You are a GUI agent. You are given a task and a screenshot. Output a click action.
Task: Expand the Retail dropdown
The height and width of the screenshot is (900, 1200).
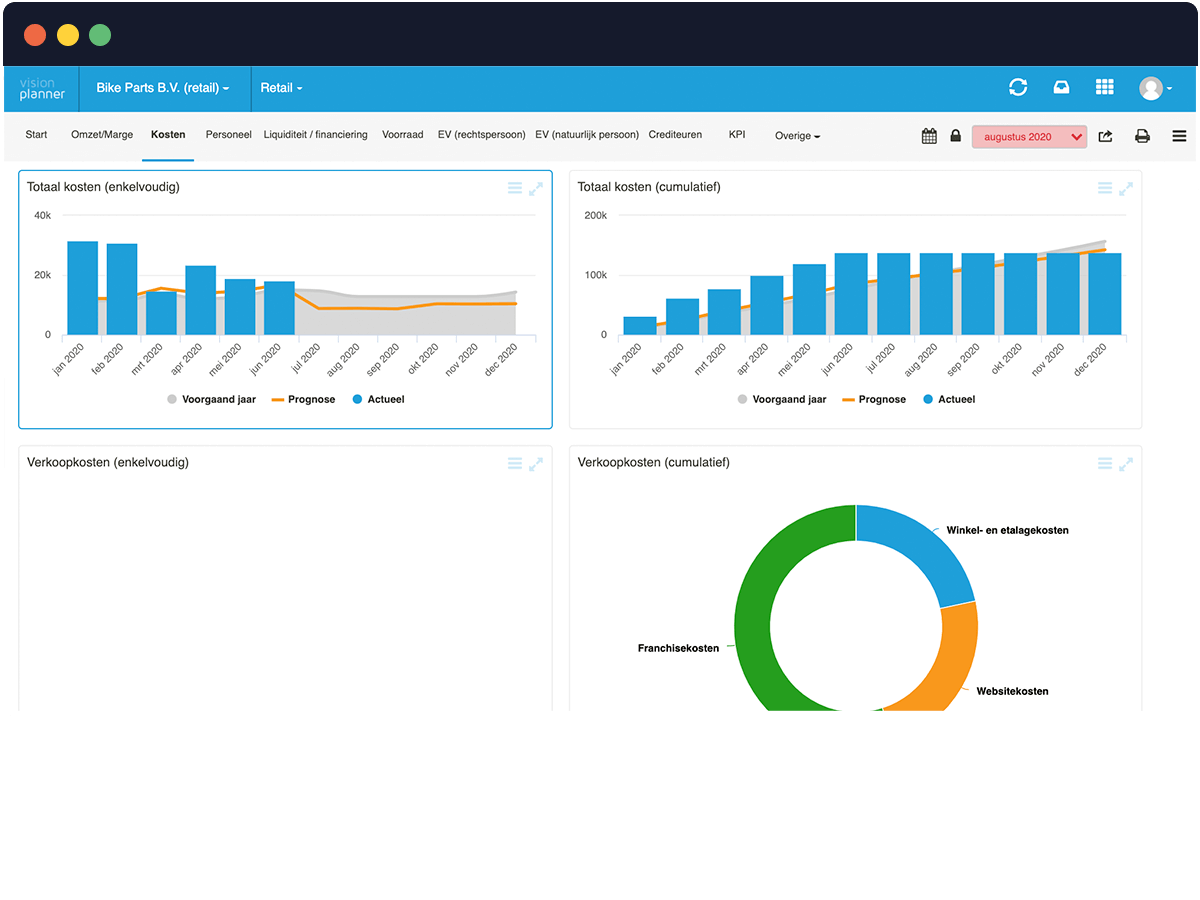pos(281,88)
